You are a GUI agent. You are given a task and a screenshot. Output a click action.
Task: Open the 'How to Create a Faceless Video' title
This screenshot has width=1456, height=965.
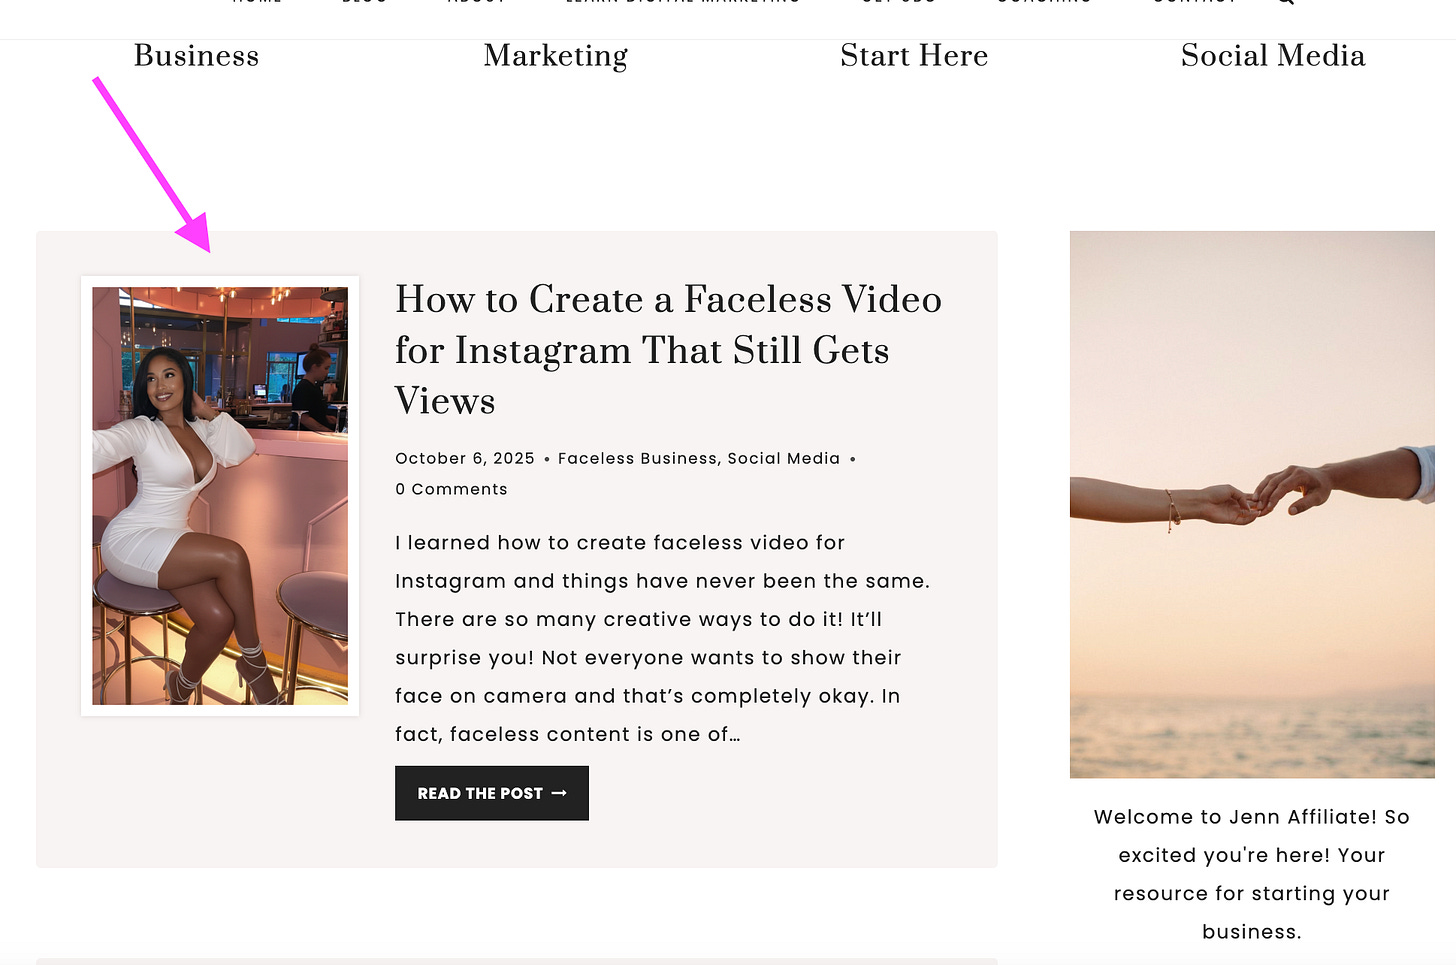(668, 350)
